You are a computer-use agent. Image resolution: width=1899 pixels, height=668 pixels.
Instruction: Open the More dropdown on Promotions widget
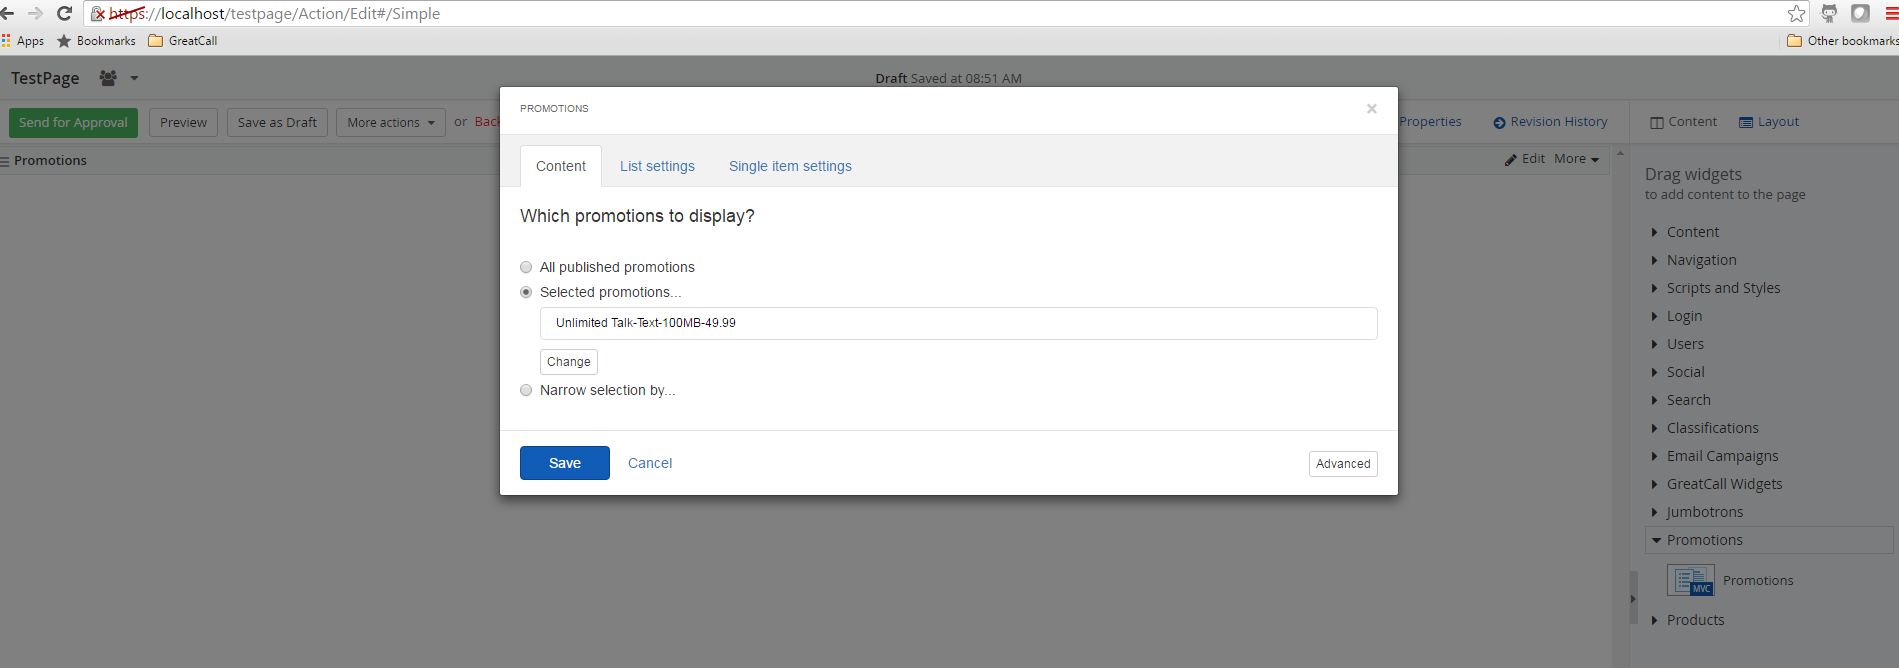pos(1576,159)
